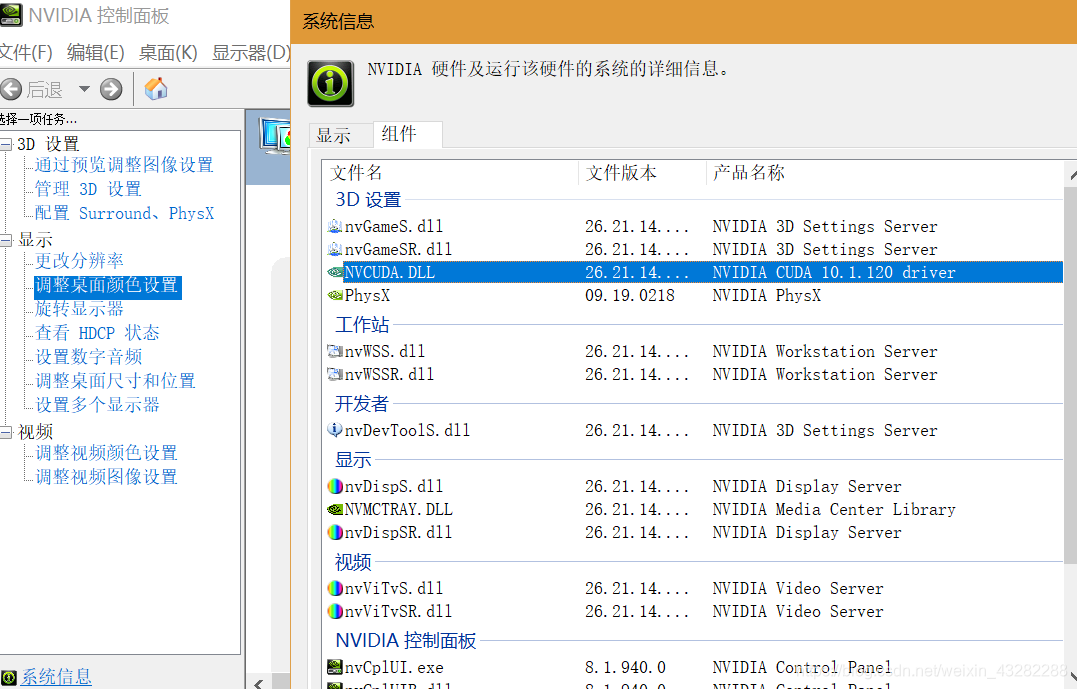Click the 工作站 group header
The height and width of the screenshot is (689, 1077).
[x=362, y=325]
